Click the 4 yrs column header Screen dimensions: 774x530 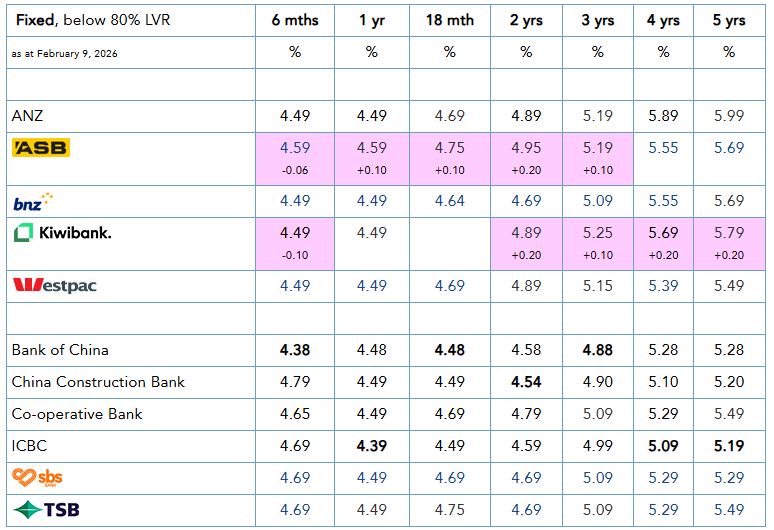coord(663,20)
